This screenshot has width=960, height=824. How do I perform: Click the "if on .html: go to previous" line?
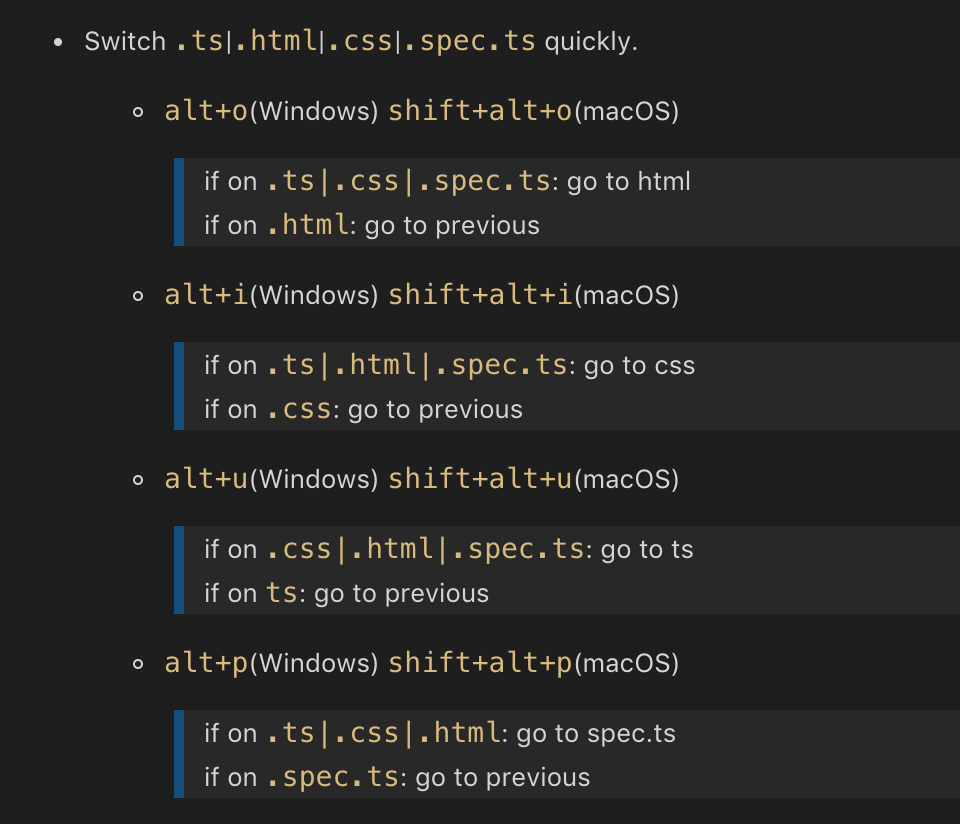coord(372,225)
